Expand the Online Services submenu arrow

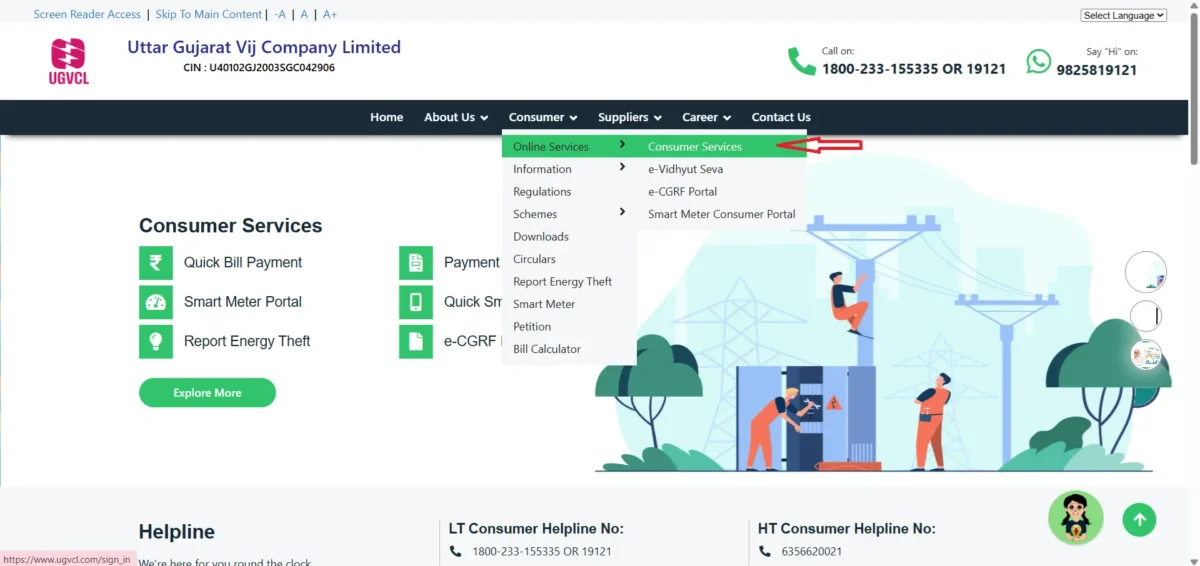coord(623,145)
